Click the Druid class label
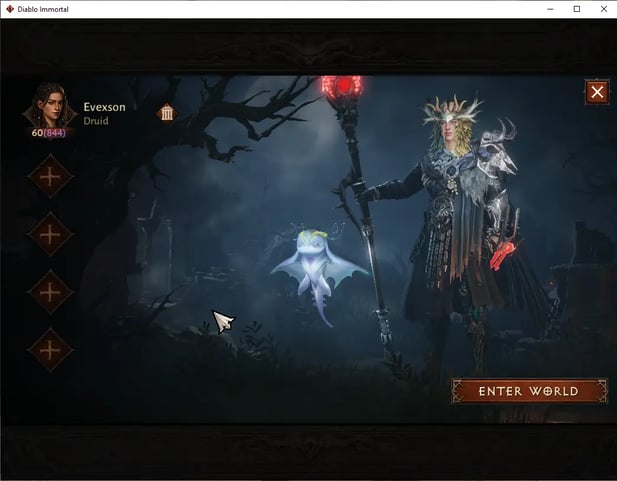617x481 pixels. pos(97,121)
